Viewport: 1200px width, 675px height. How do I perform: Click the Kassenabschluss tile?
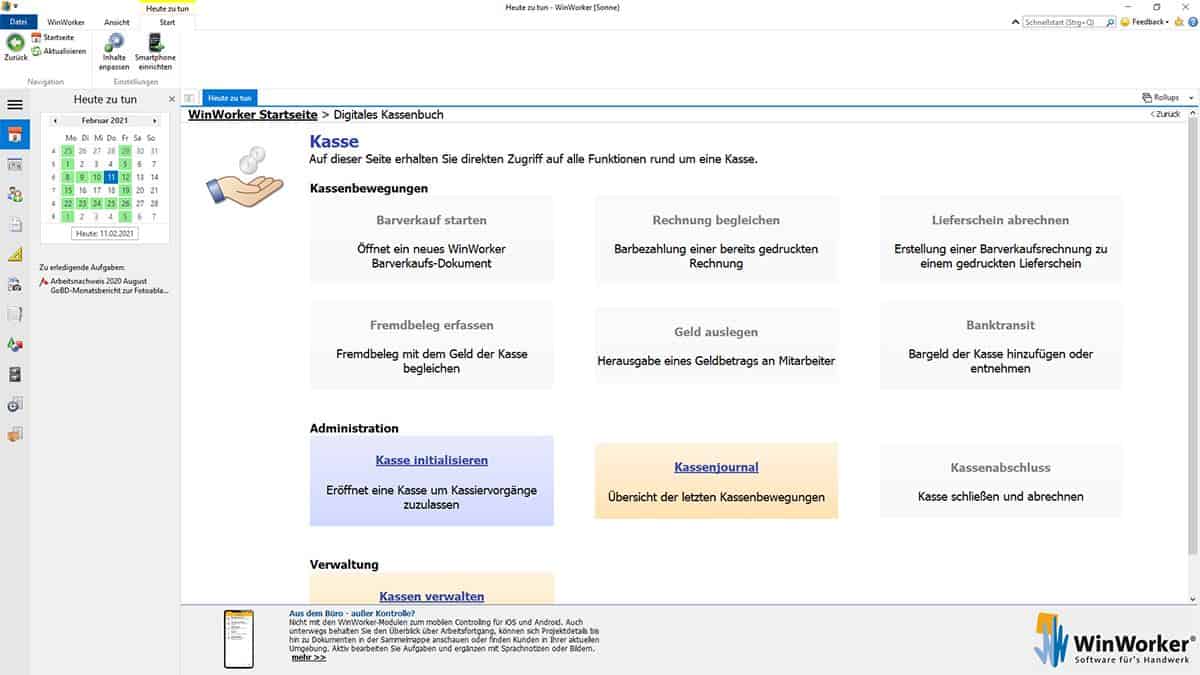[x=1001, y=481]
